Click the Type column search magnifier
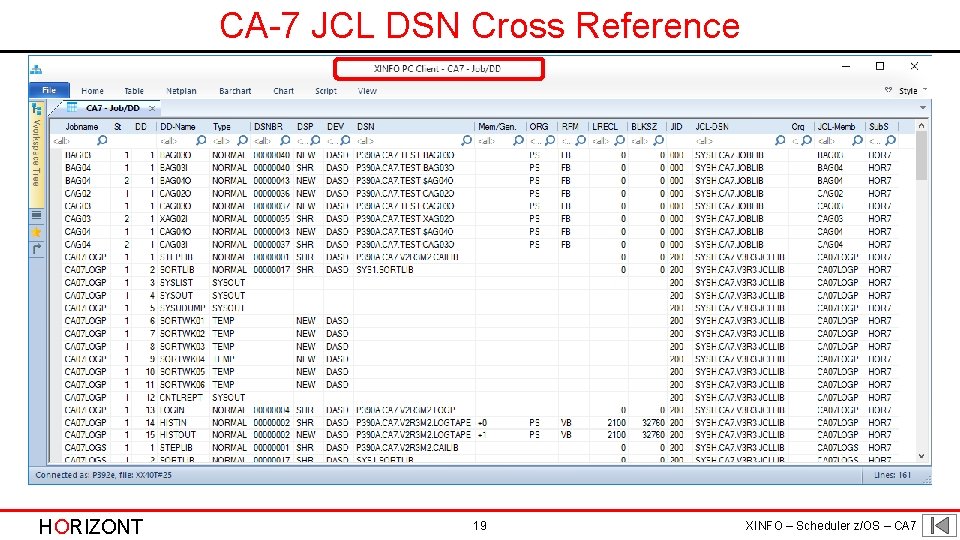Screen dimensions: 960x540 tap(242, 141)
